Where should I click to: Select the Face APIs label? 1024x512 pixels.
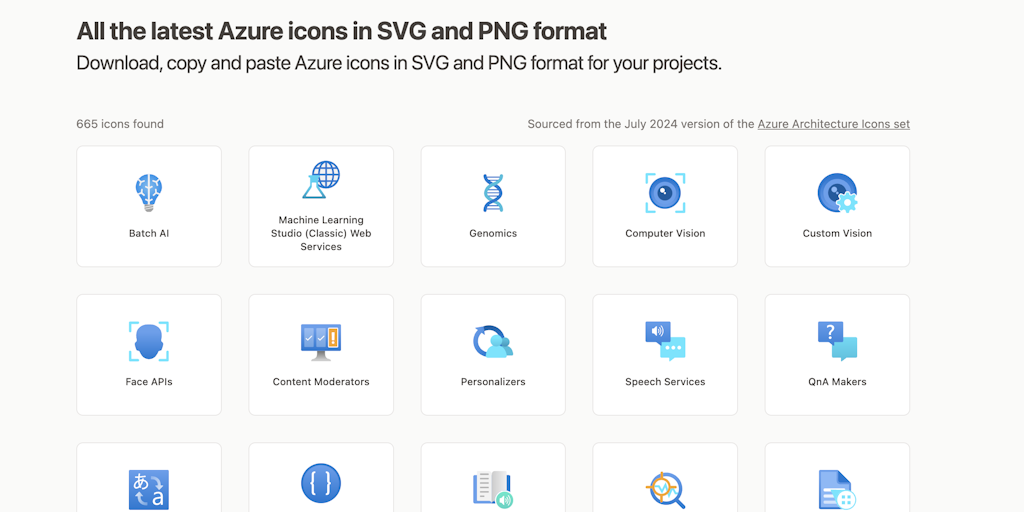(149, 381)
